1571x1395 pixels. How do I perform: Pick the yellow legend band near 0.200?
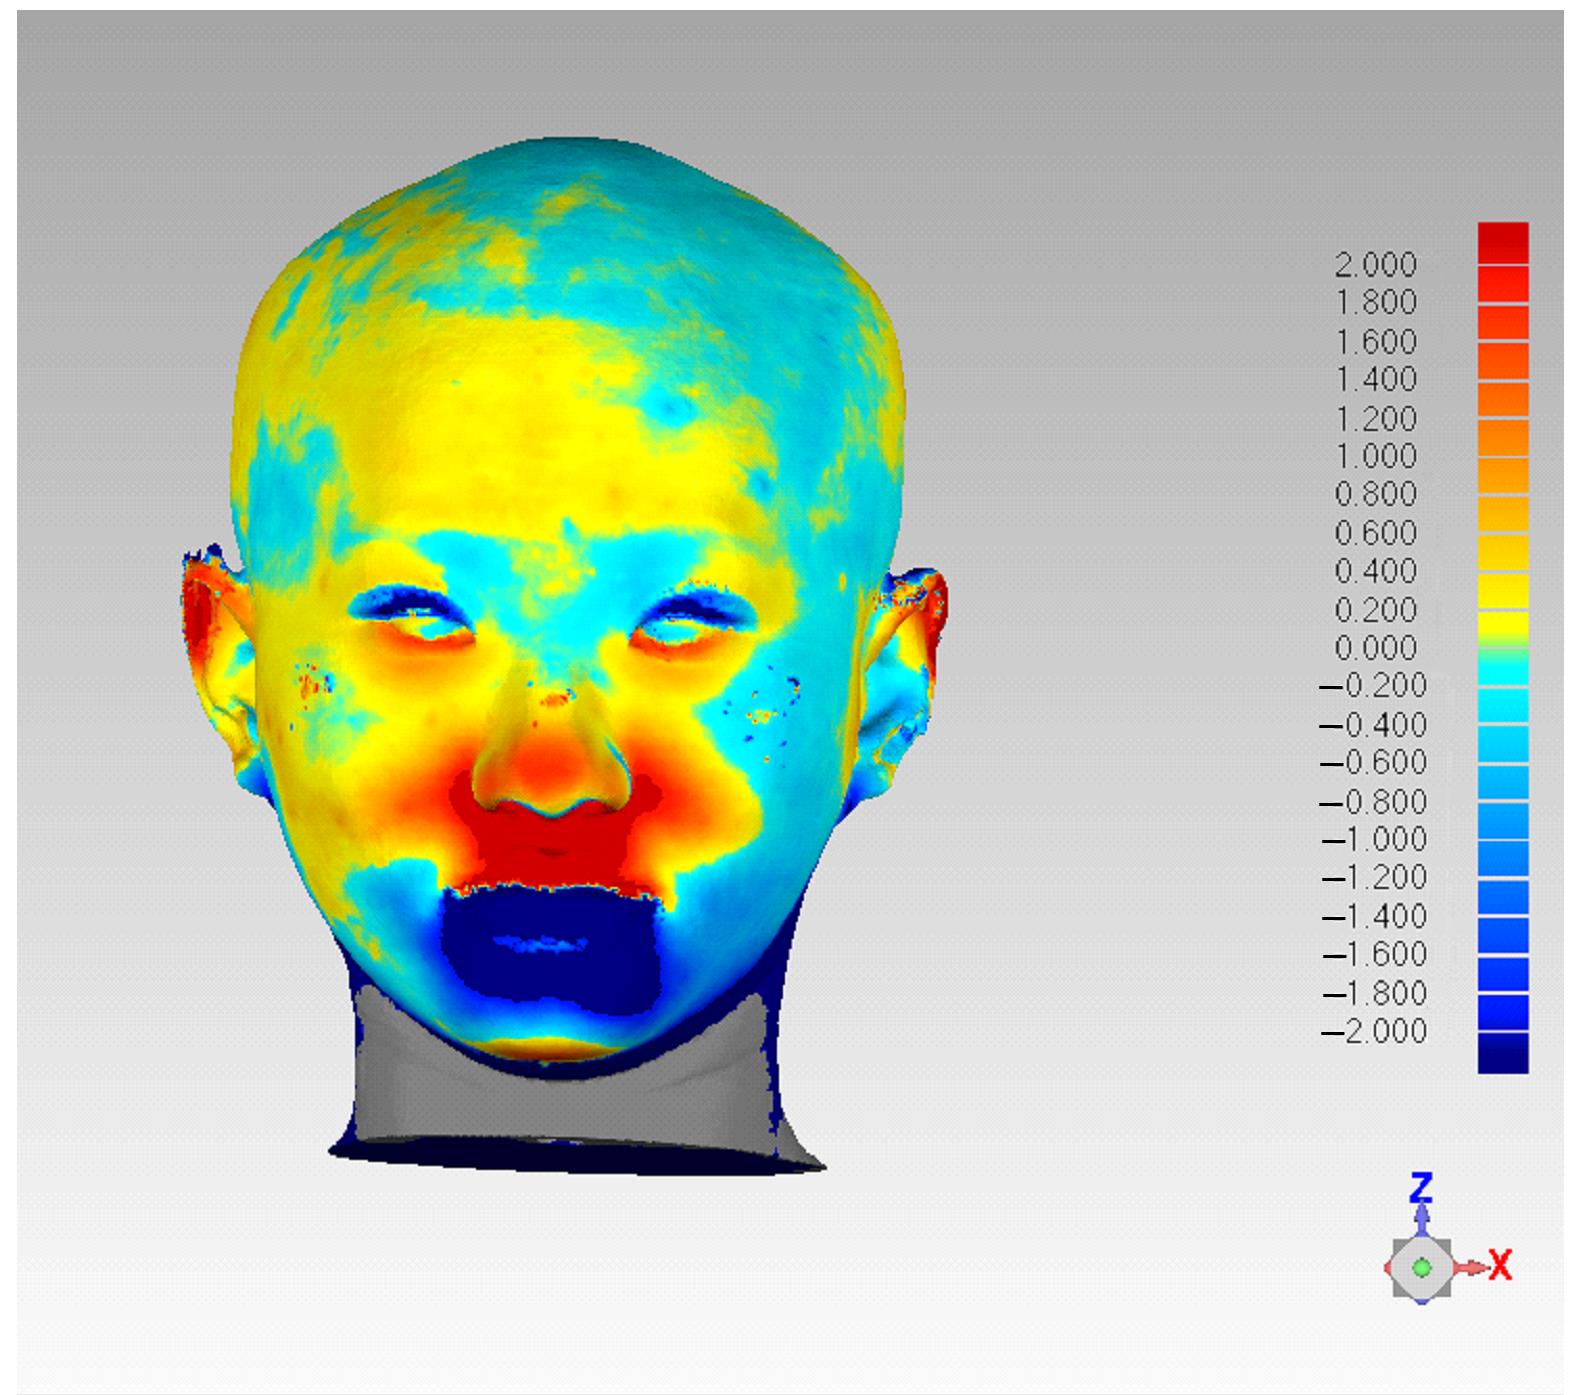[x=1503, y=605]
